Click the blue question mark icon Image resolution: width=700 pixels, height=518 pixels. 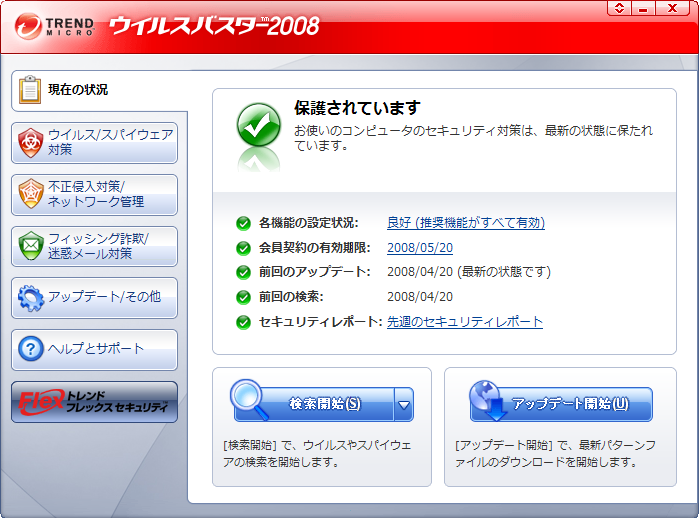tap(31, 349)
